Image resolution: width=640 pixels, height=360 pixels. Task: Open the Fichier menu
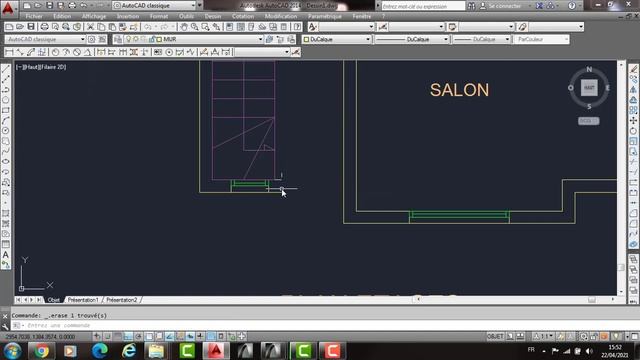(34, 16)
